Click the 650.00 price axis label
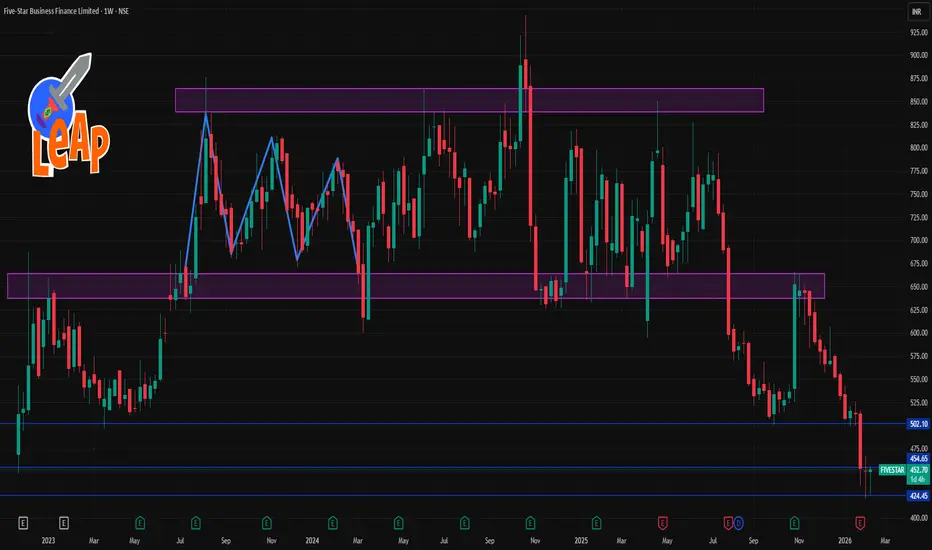The width and height of the screenshot is (932, 550). [x=918, y=287]
